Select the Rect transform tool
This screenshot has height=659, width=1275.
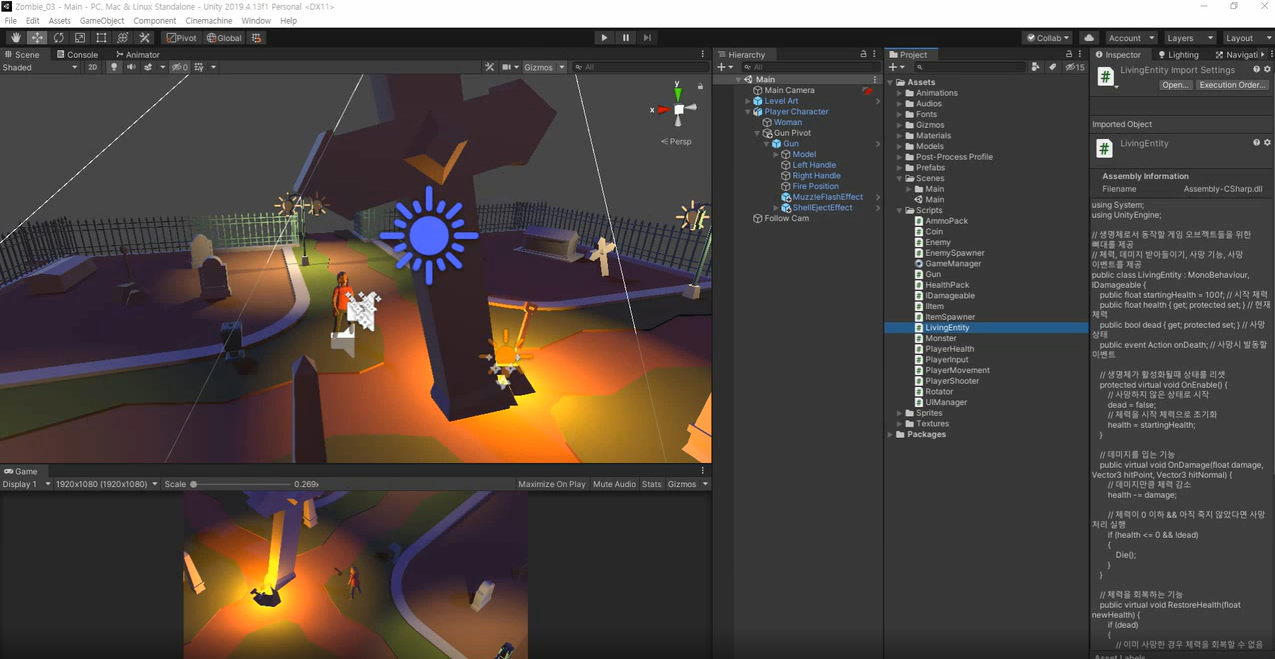pyautogui.click(x=101, y=38)
